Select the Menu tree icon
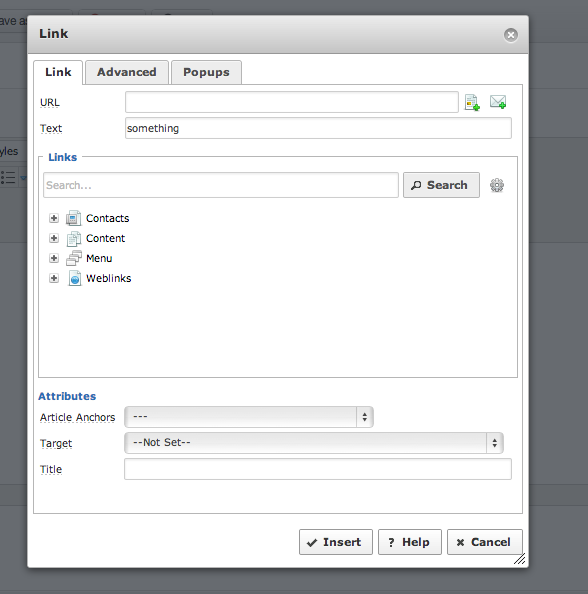The height and width of the screenshot is (594, 588). [74, 258]
